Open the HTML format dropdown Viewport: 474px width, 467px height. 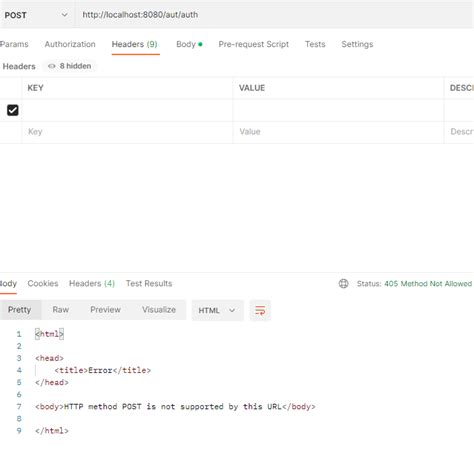pyautogui.click(x=217, y=310)
